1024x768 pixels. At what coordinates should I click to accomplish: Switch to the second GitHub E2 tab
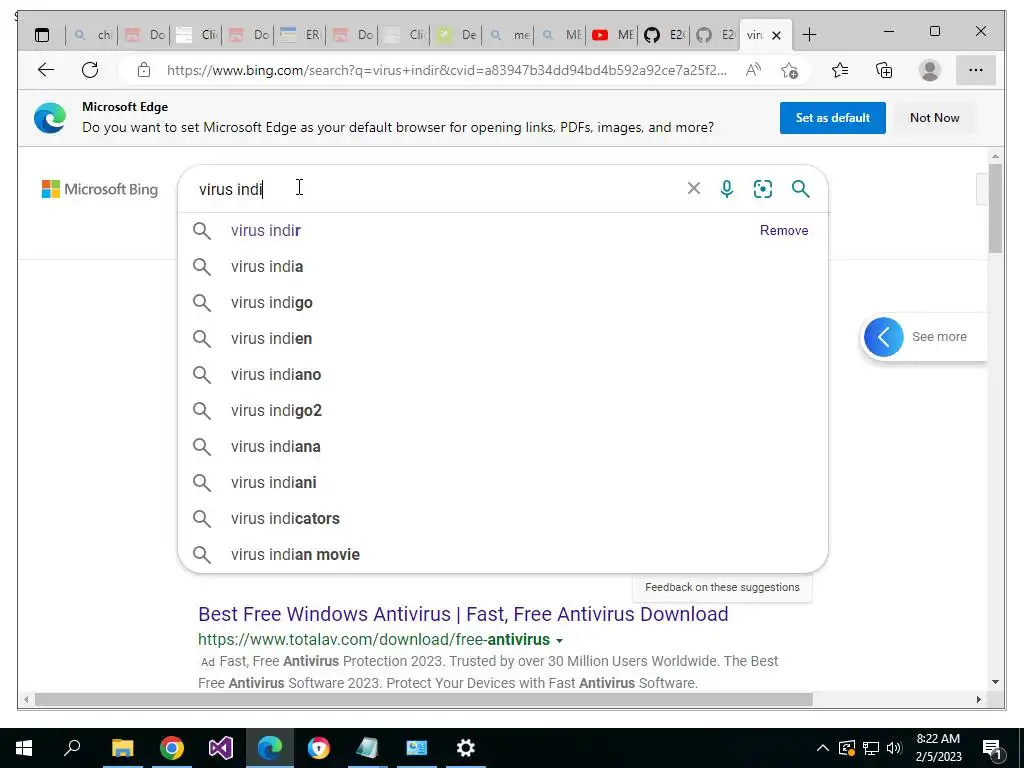tap(715, 35)
